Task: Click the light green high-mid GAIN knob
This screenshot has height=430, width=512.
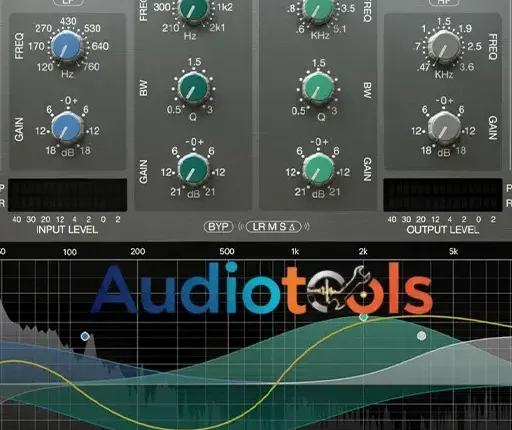Action: point(318,170)
